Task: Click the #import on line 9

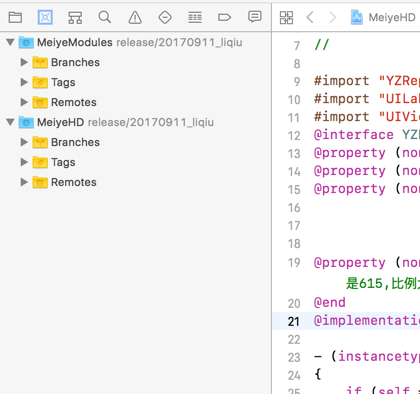Action: click(342, 81)
